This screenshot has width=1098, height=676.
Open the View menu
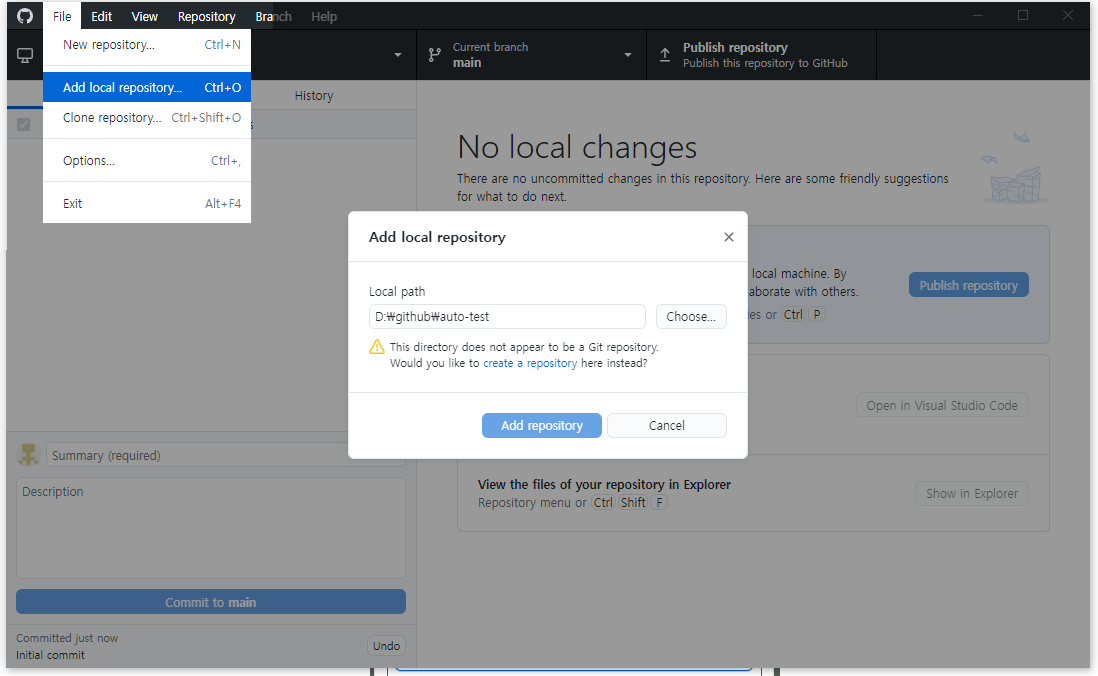pyautogui.click(x=144, y=16)
